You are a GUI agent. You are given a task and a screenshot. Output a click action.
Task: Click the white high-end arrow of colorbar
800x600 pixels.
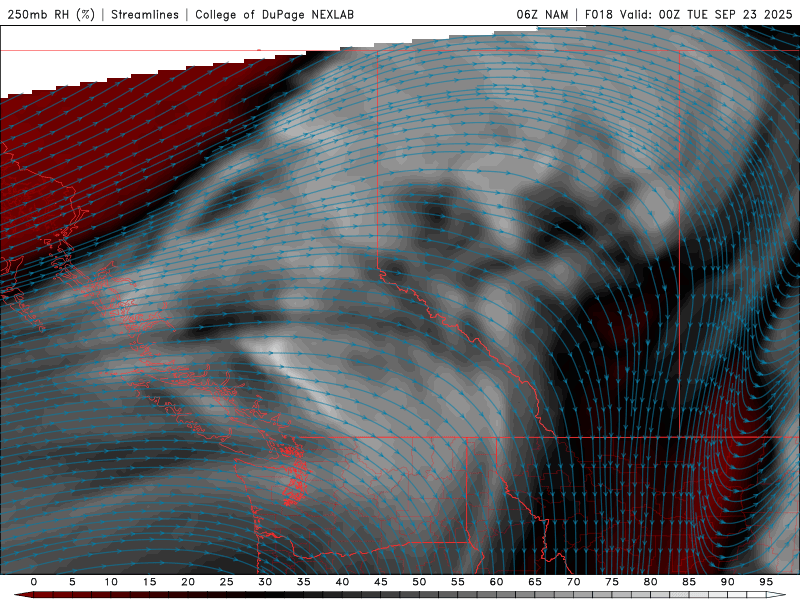pyautogui.click(x=777, y=595)
